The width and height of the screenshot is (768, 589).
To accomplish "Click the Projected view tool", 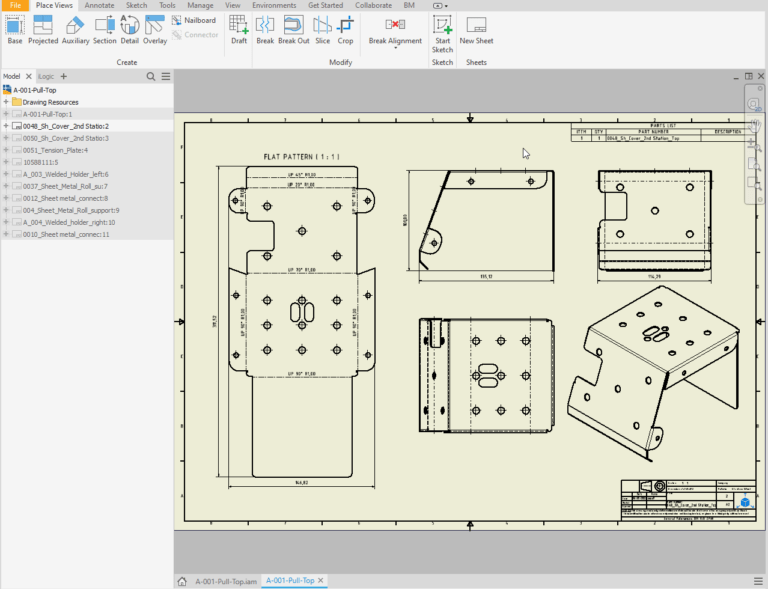I will [43, 30].
